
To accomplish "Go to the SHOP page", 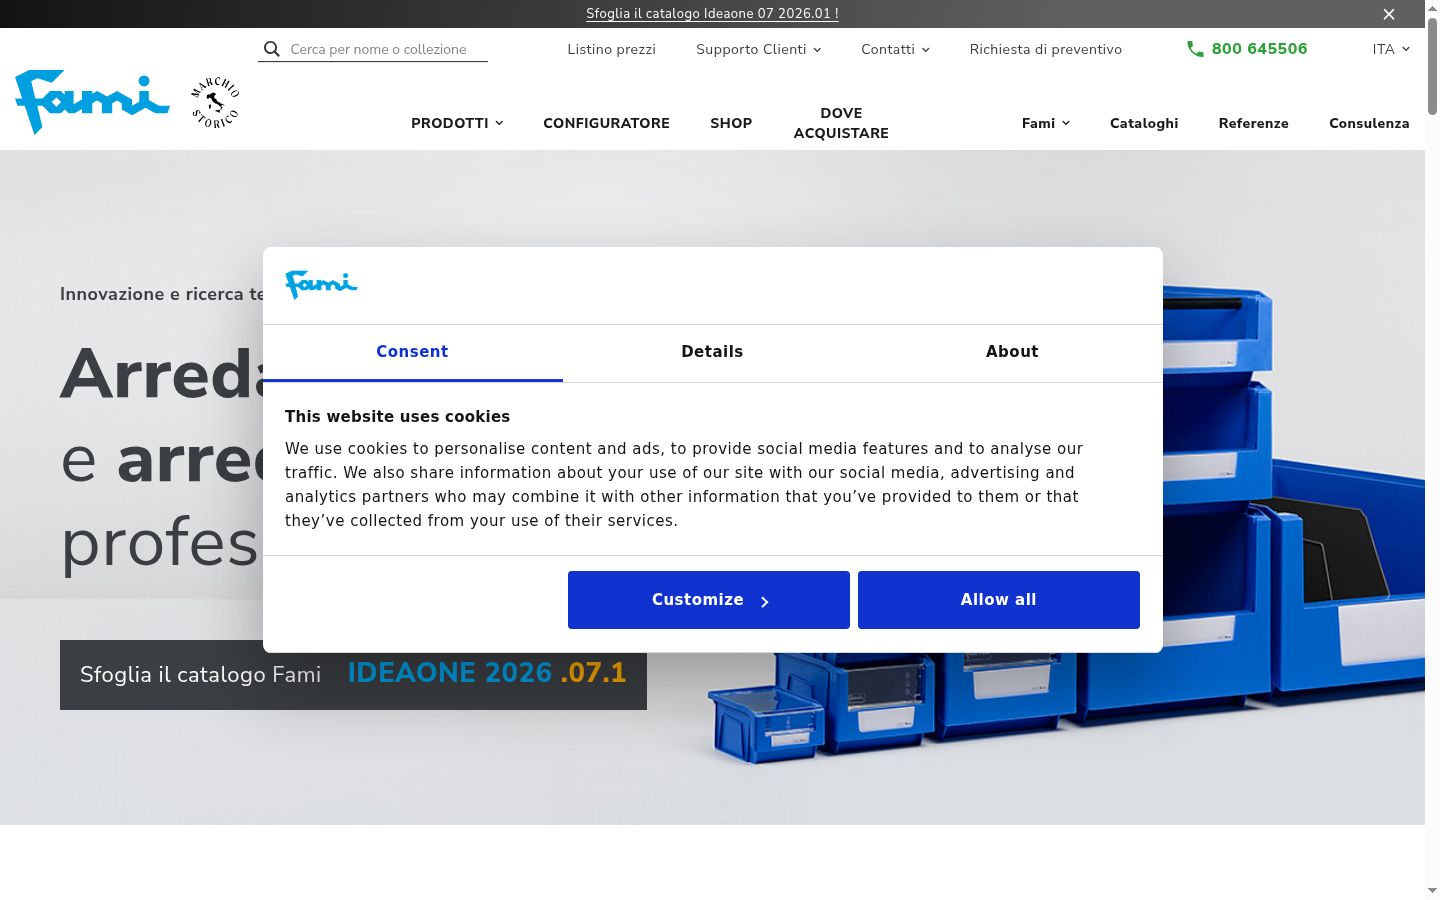I will (731, 123).
